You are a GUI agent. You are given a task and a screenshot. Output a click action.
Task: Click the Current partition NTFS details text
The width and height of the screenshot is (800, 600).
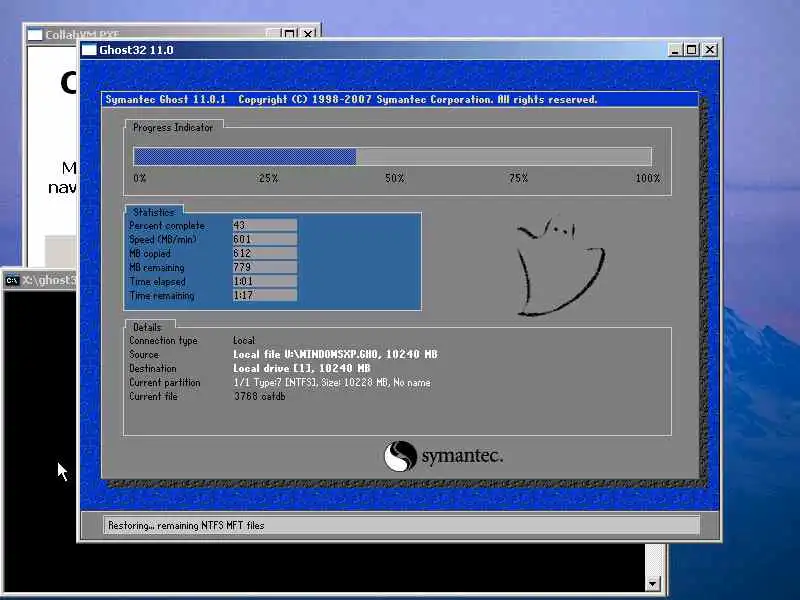(332, 382)
